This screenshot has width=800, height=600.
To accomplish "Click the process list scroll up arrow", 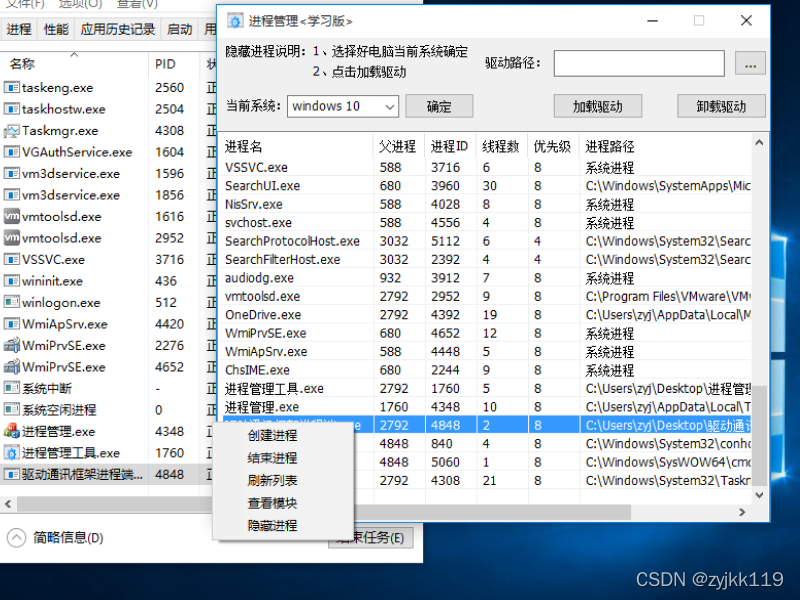I will click(x=759, y=143).
